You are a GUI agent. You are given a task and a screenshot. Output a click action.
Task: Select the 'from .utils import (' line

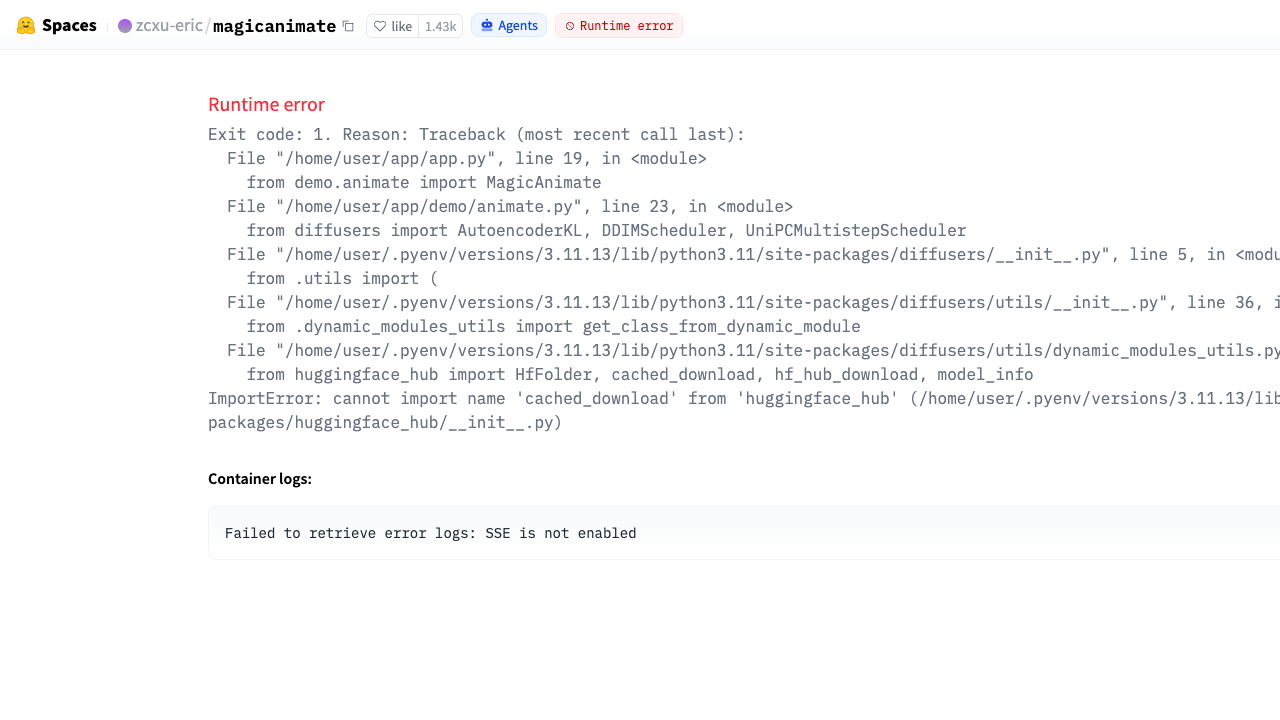click(x=342, y=279)
